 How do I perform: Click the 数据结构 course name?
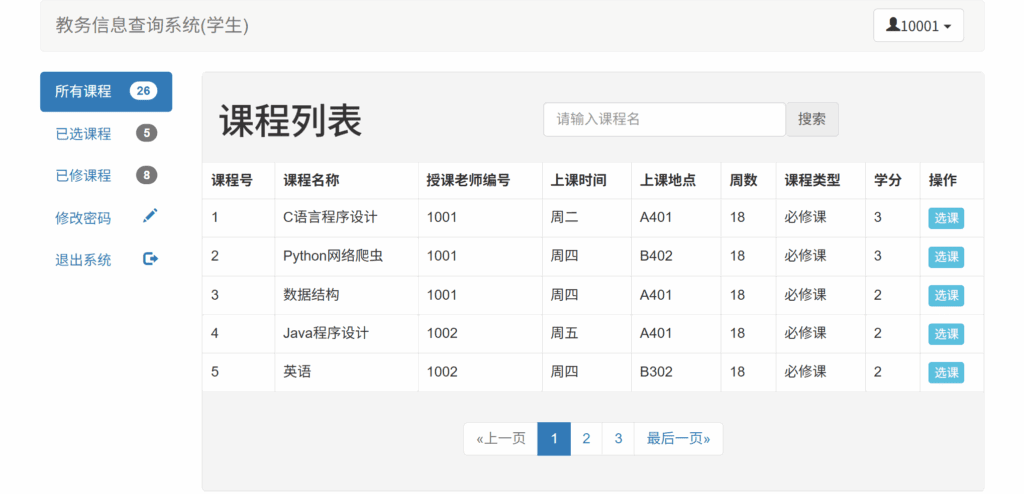311,295
